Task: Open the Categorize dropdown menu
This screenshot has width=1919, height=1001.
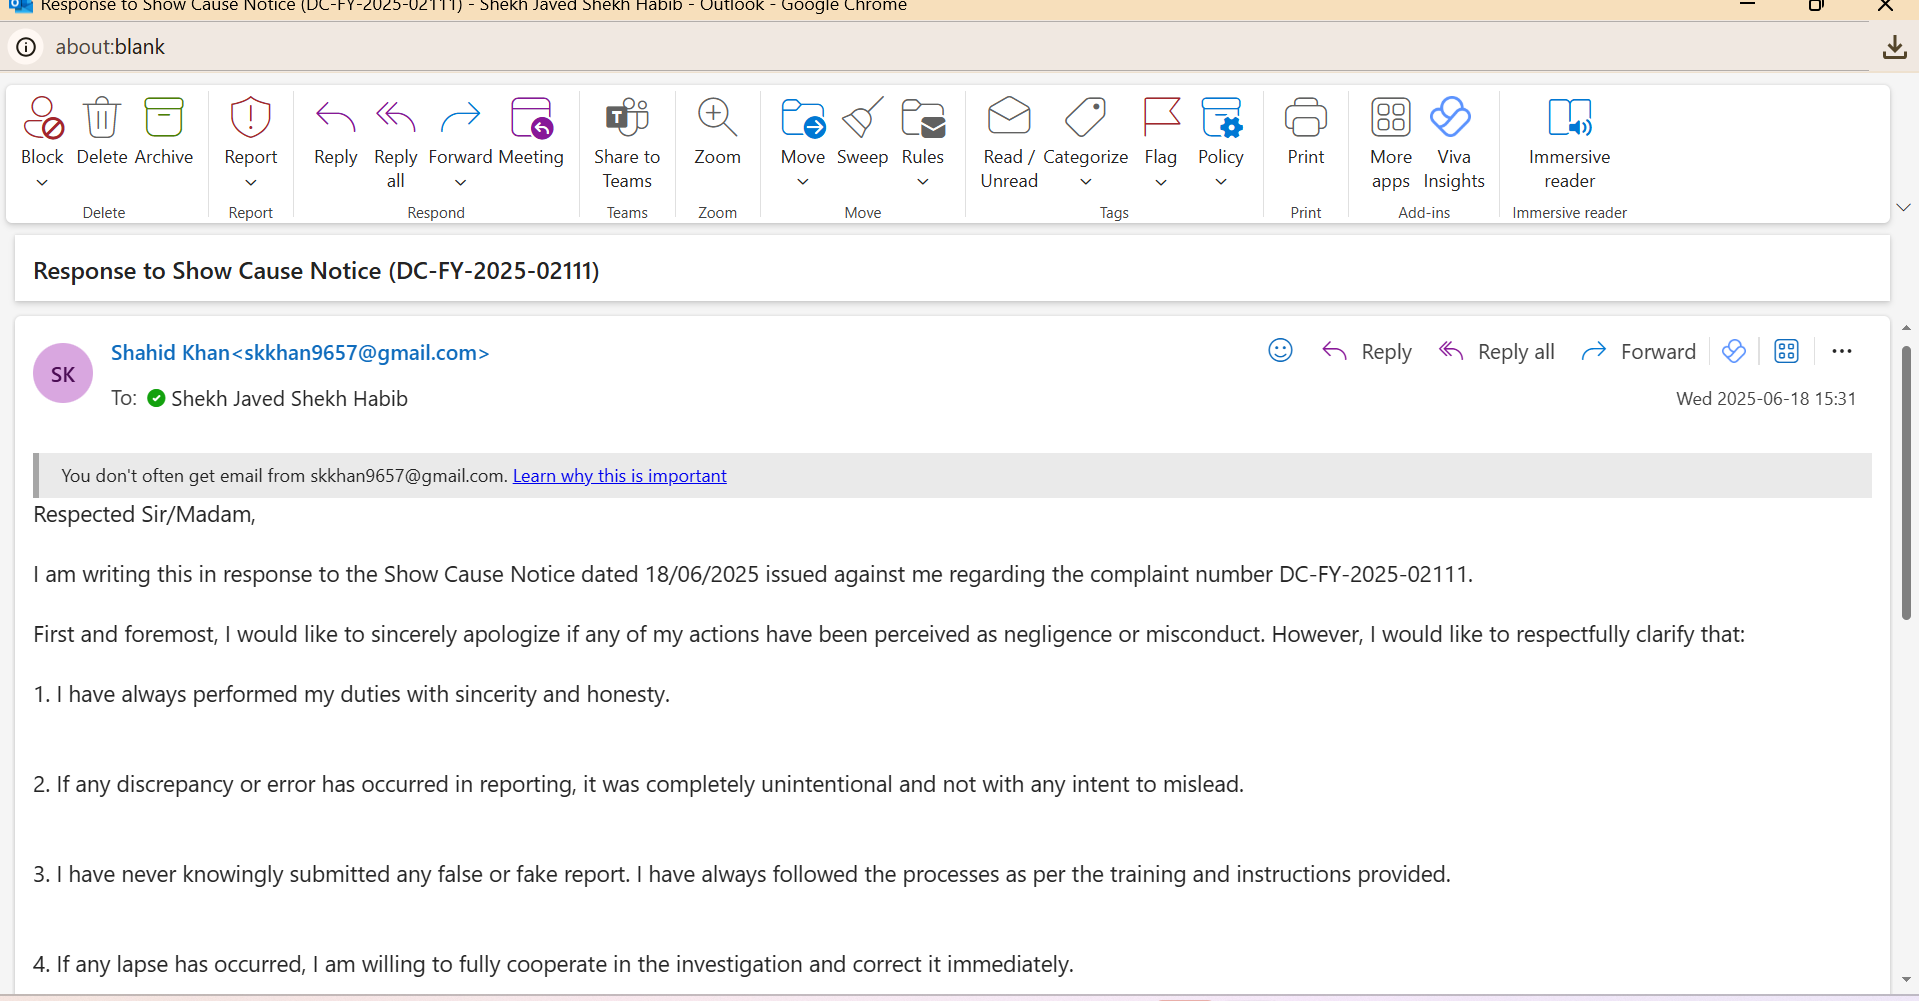Action: point(1085,182)
